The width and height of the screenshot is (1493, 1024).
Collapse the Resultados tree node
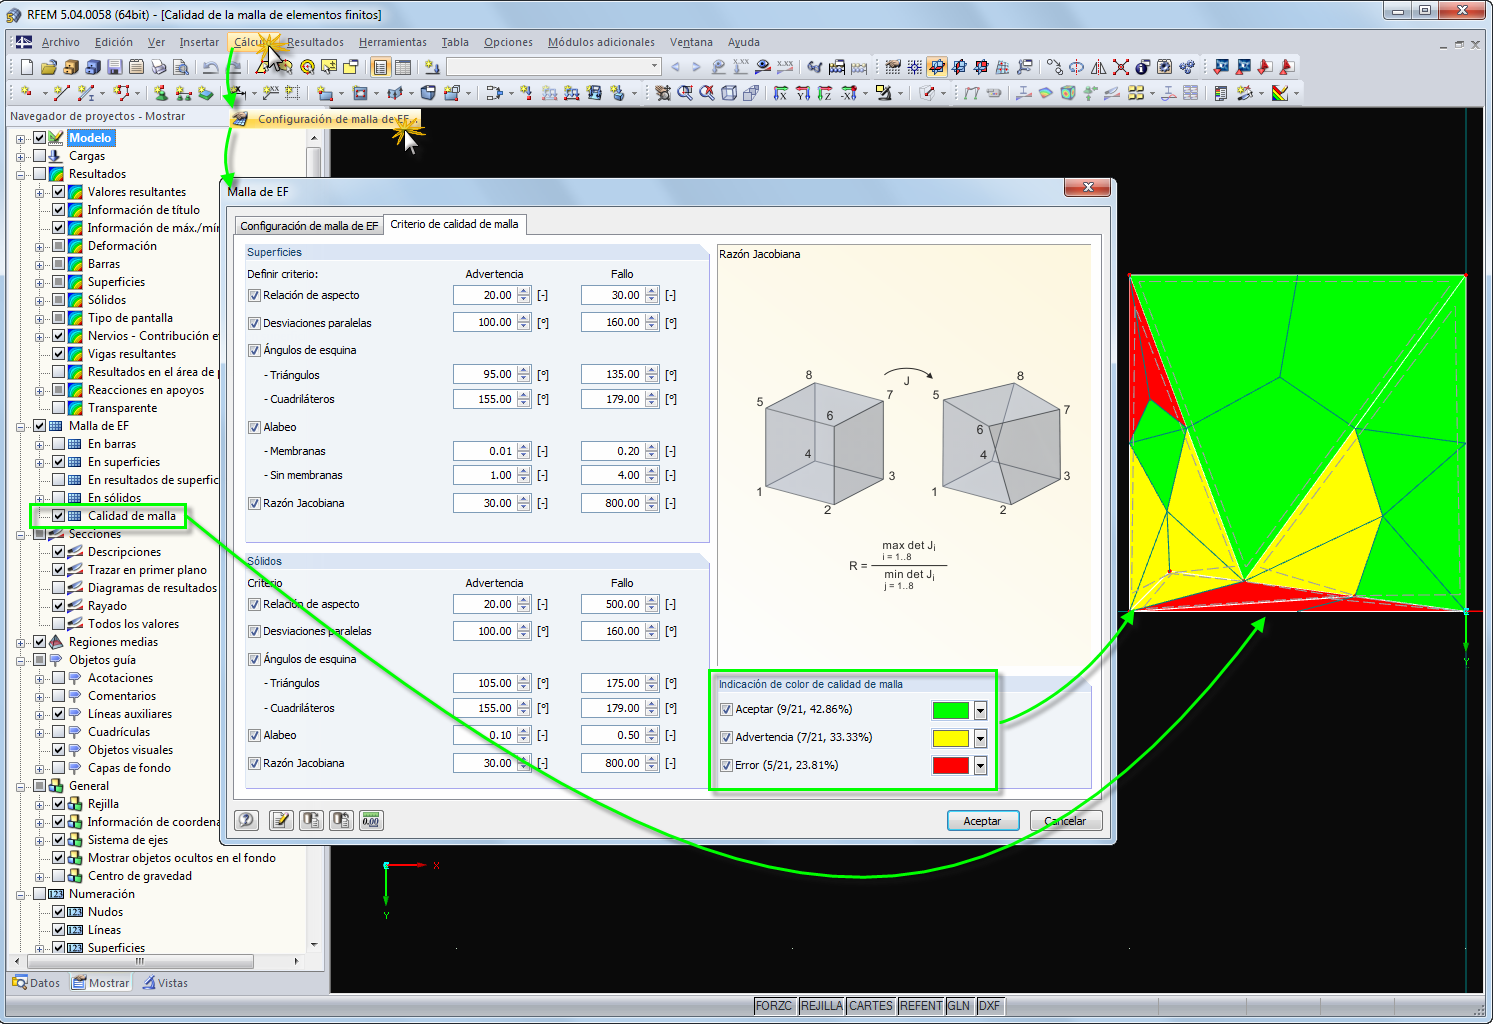21,174
